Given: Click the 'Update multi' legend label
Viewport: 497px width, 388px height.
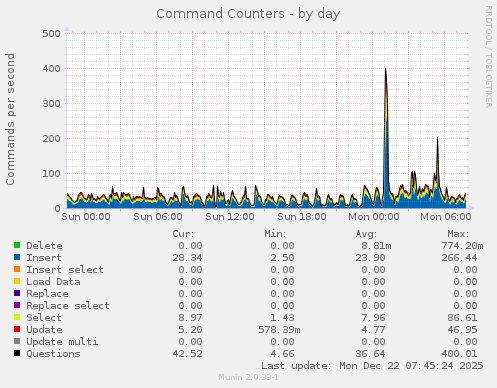Looking at the screenshot, I should [x=62, y=342].
